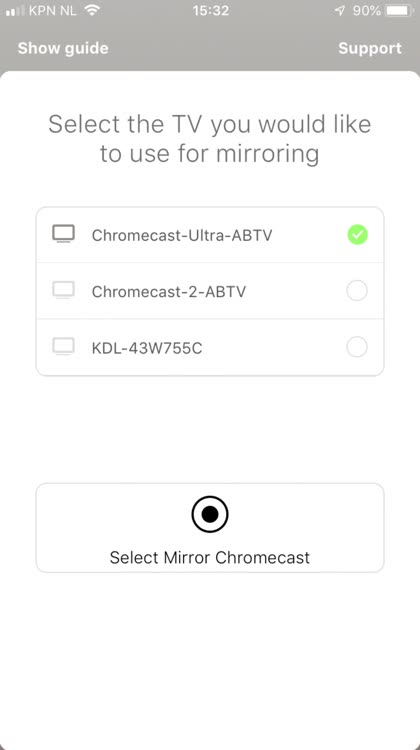This screenshot has height=750, width=420.
Task: Deselect the green checkmark for Chromecast-Ultra-ABTV
Action: tap(357, 234)
